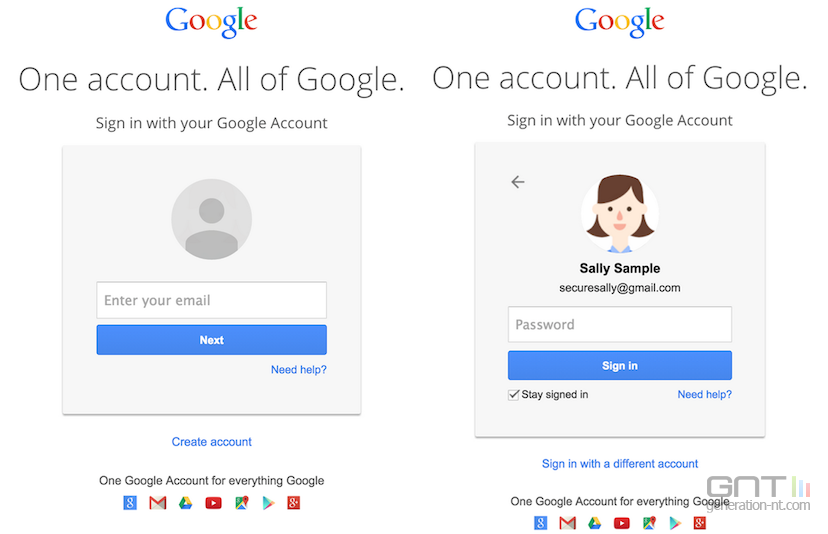Click Sally Sample's profile avatar

[620, 213]
